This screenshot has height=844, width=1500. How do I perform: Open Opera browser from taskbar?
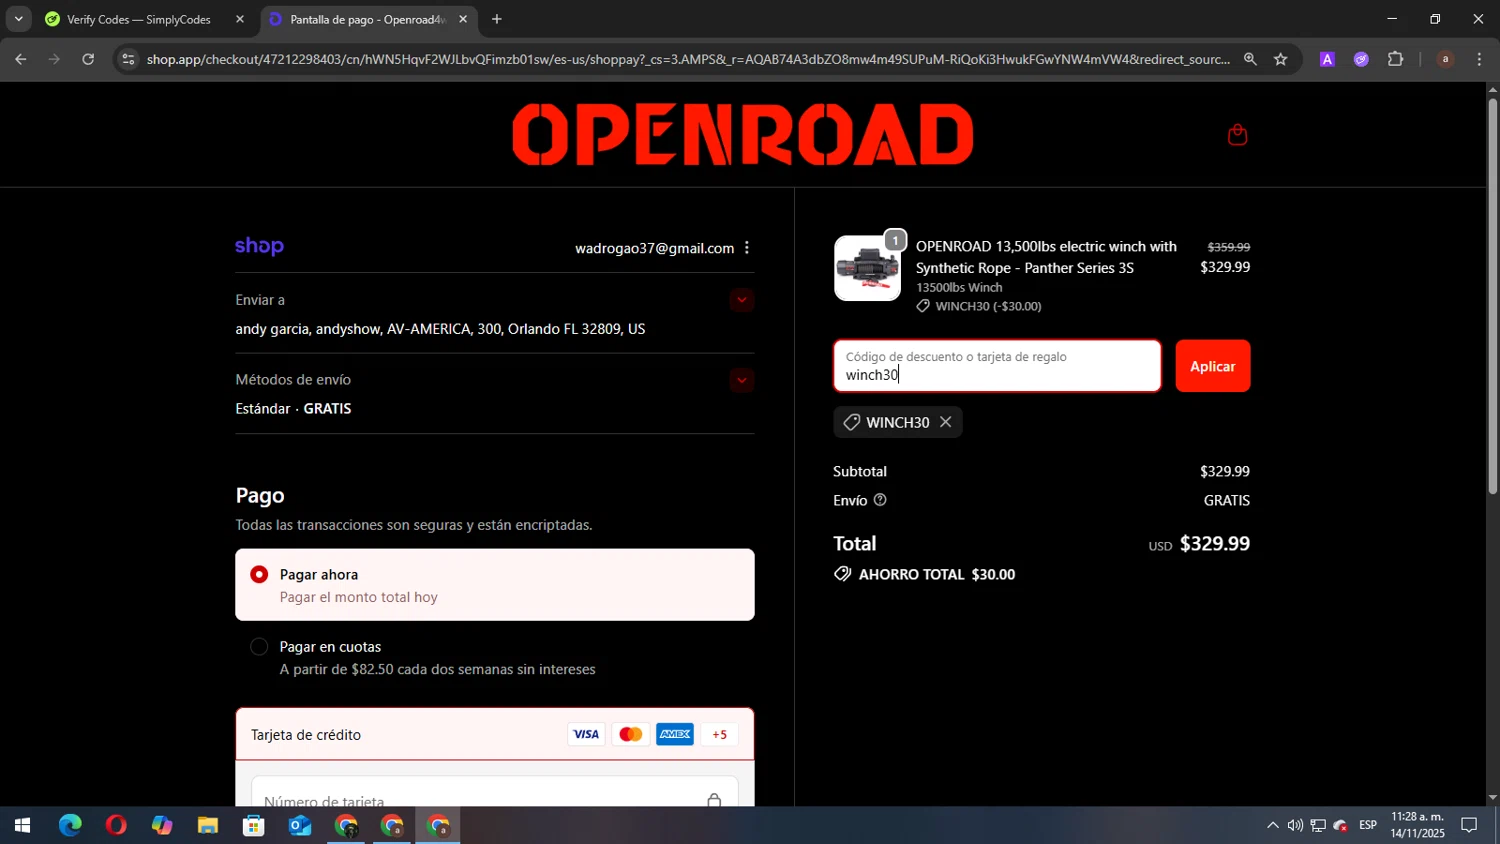[116, 826]
